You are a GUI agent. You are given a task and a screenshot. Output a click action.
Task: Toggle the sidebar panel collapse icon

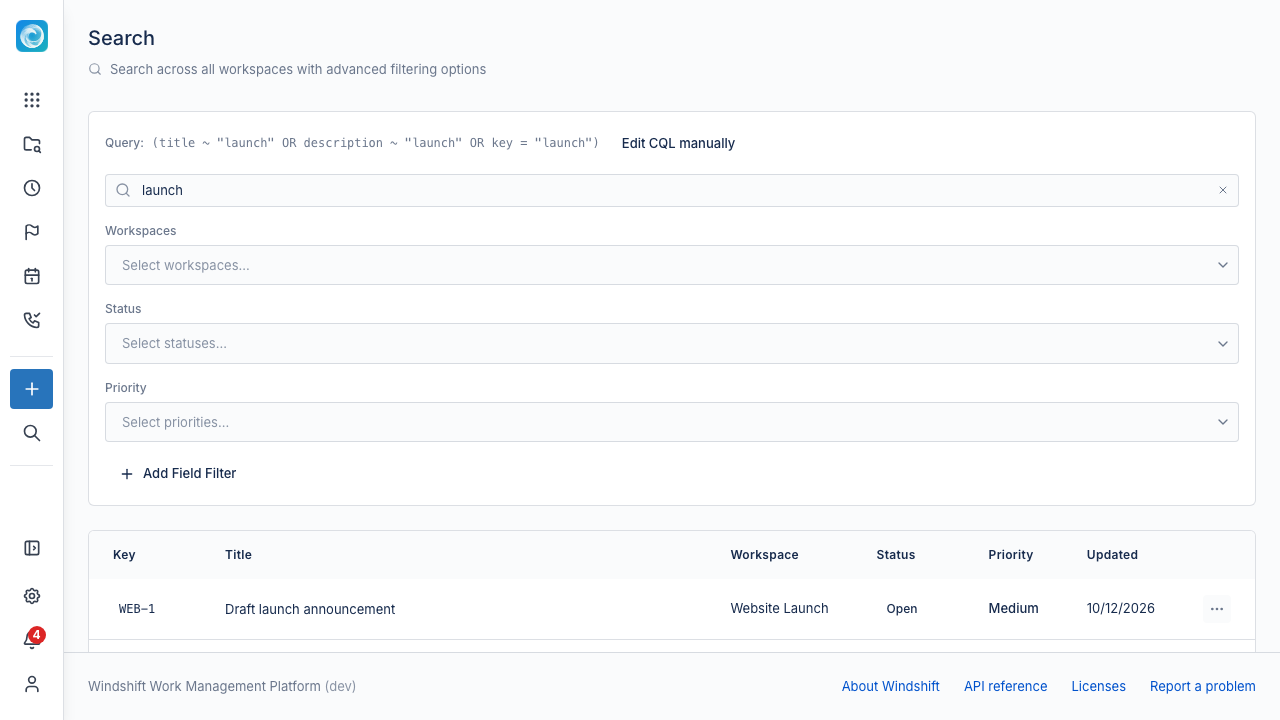click(32, 548)
